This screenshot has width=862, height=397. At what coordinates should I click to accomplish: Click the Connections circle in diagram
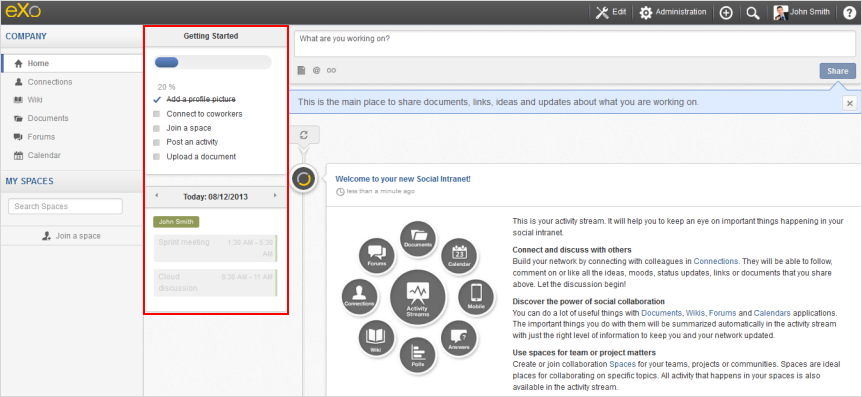point(359,297)
